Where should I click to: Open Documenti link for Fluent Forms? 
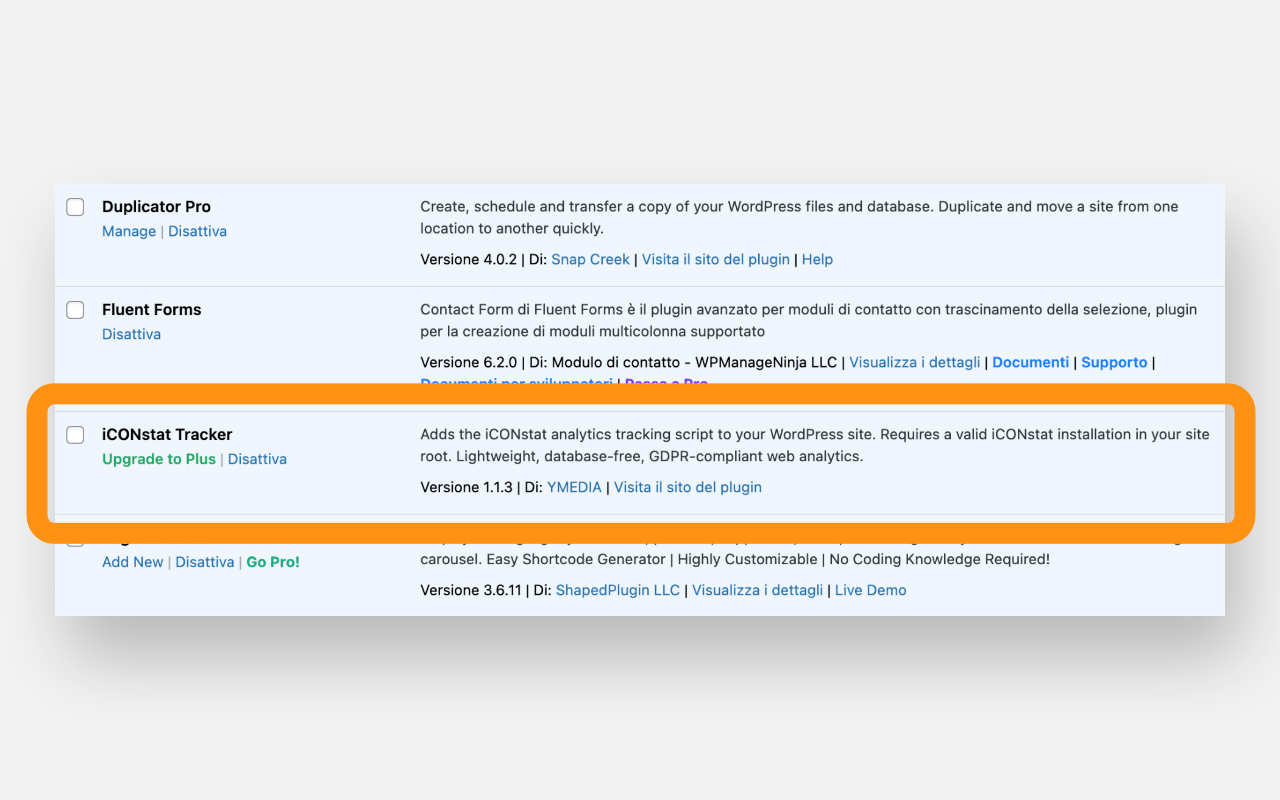pos(1031,362)
